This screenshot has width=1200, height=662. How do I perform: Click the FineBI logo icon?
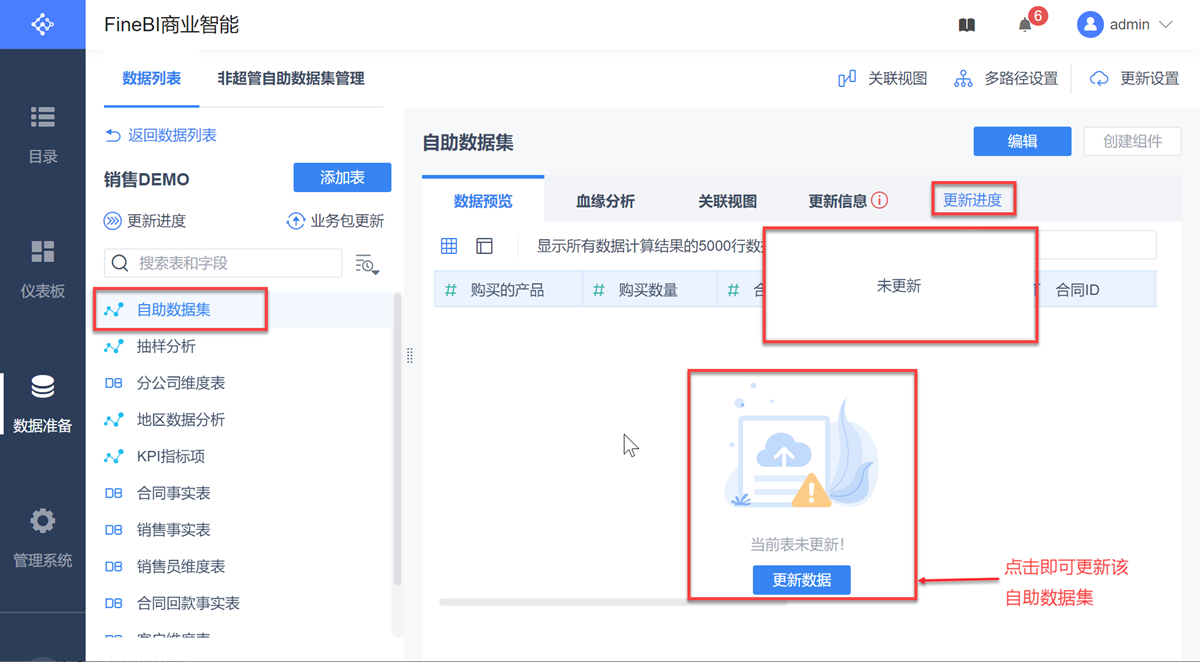tap(42, 24)
